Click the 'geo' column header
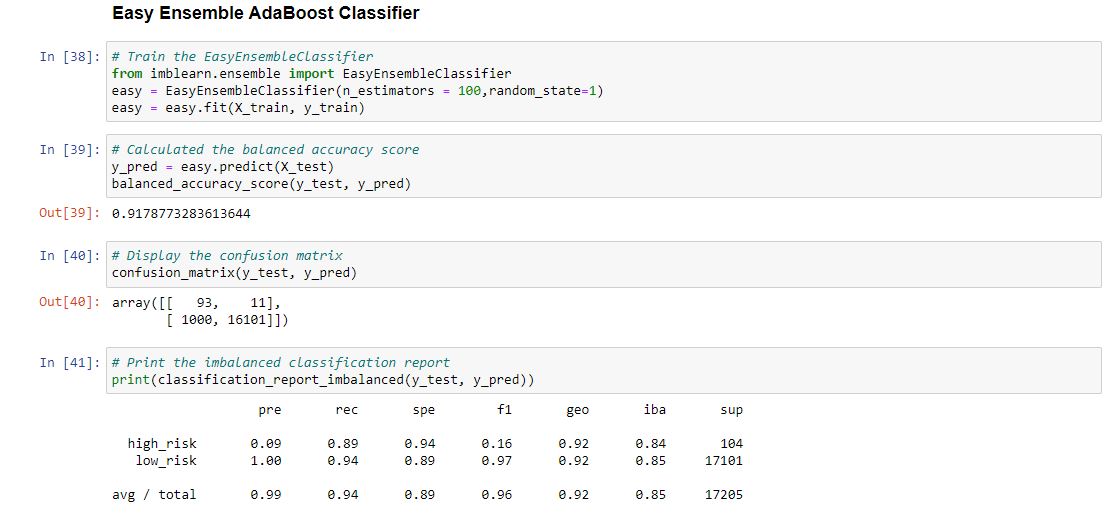Image resolution: width=1118 pixels, height=518 pixels. point(578,410)
